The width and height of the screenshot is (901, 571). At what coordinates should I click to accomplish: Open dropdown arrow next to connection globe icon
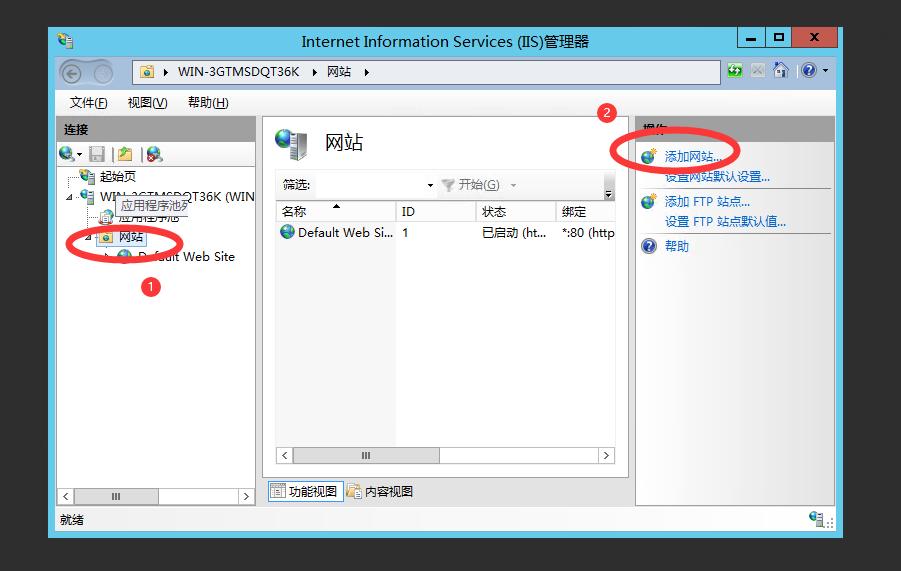pyautogui.click(x=79, y=155)
